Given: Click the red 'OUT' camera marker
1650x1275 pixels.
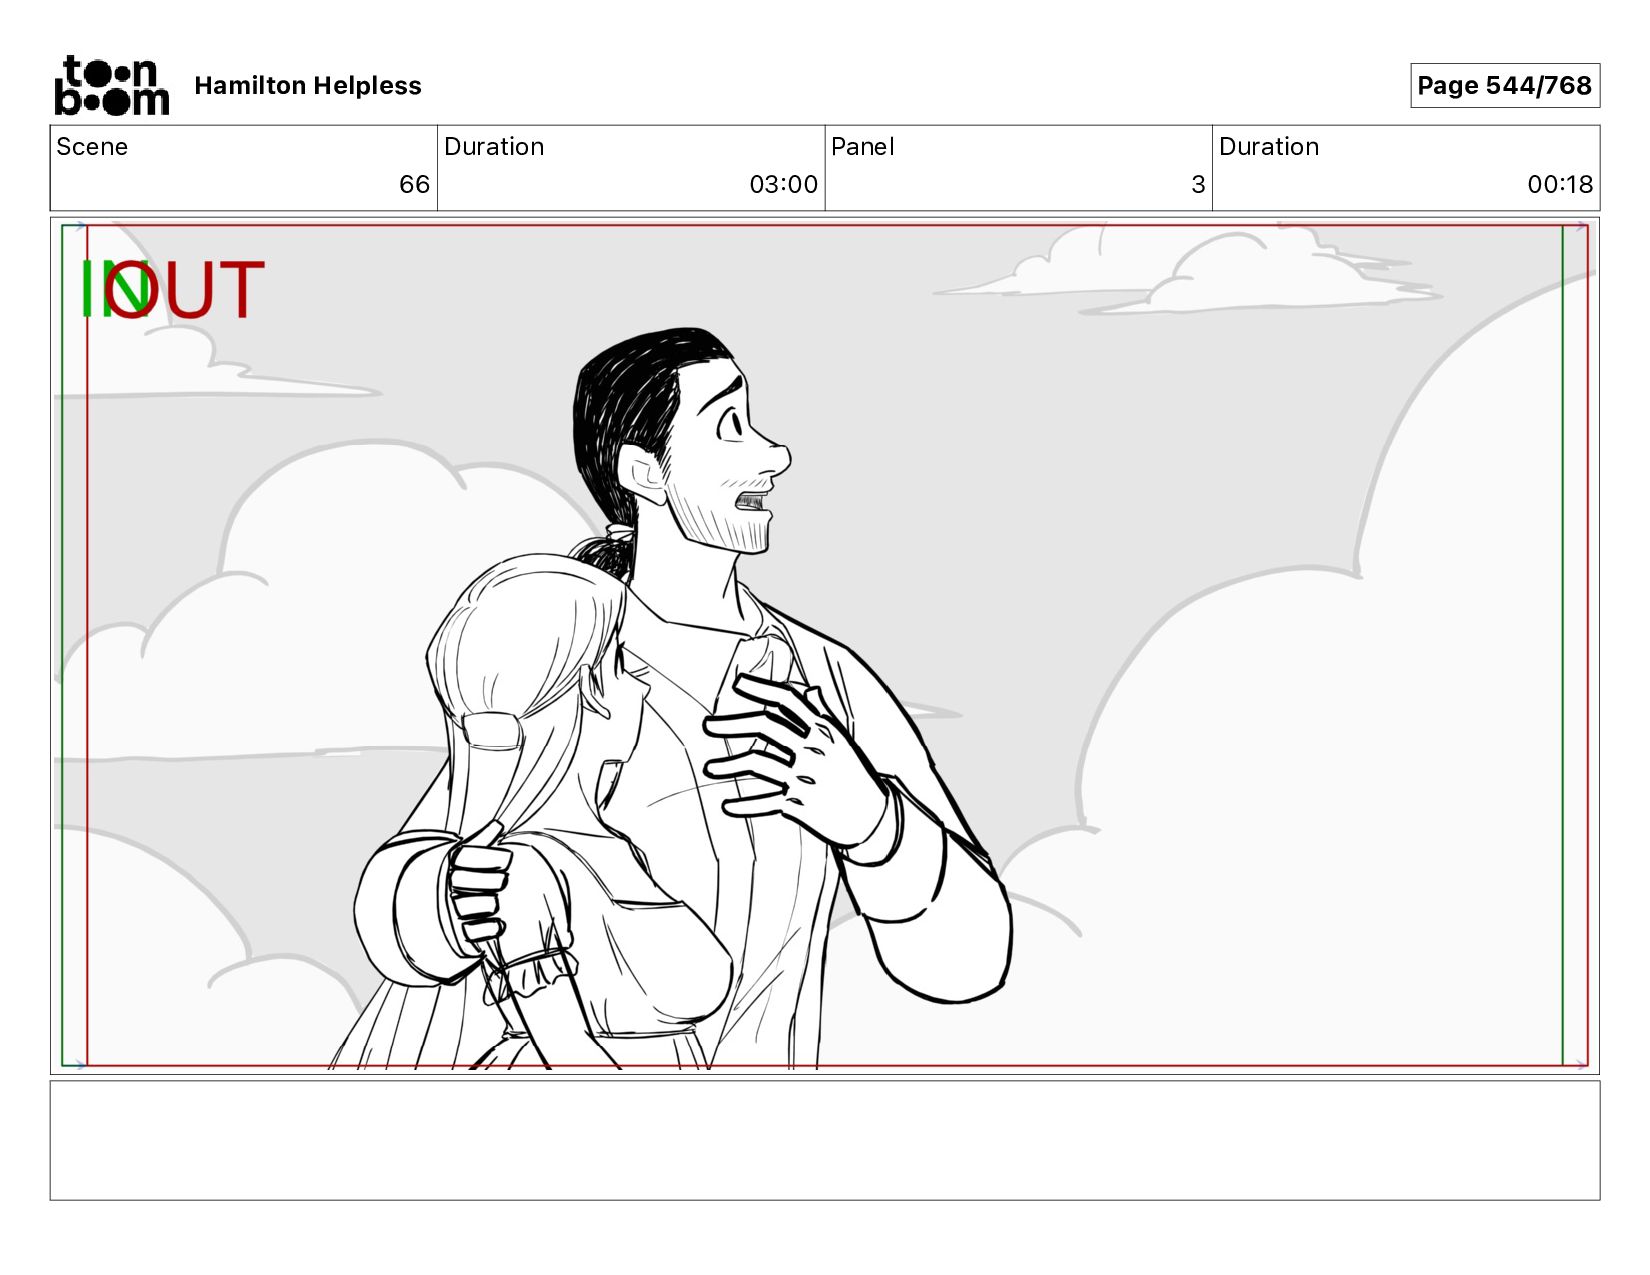Looking at the screenshot, I should (186, 290).
